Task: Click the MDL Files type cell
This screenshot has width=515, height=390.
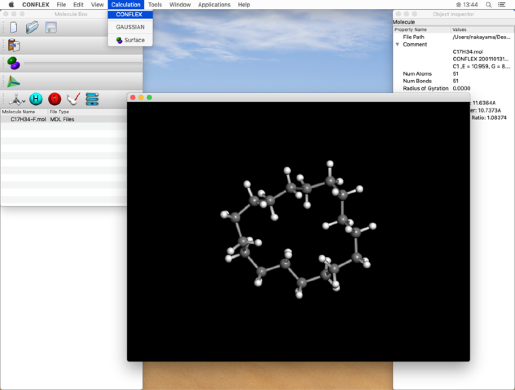Action: point(62,119)
